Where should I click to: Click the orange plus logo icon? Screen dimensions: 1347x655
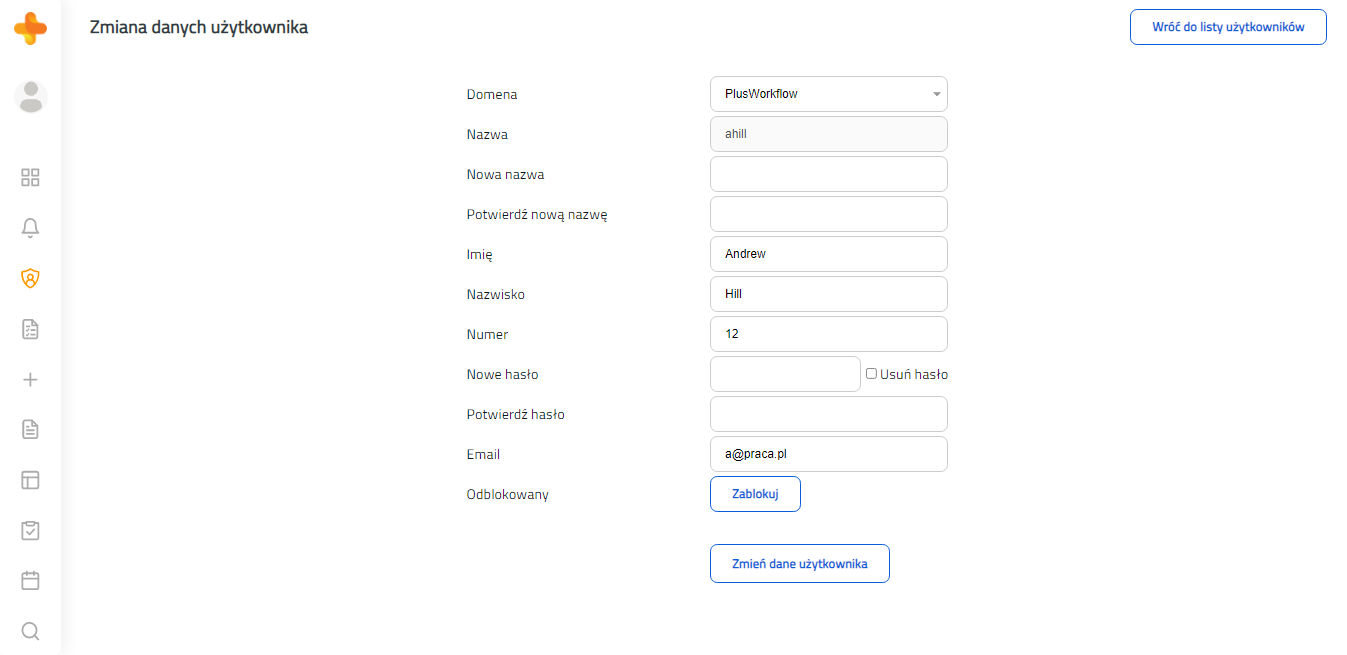[x=30, y=28]
